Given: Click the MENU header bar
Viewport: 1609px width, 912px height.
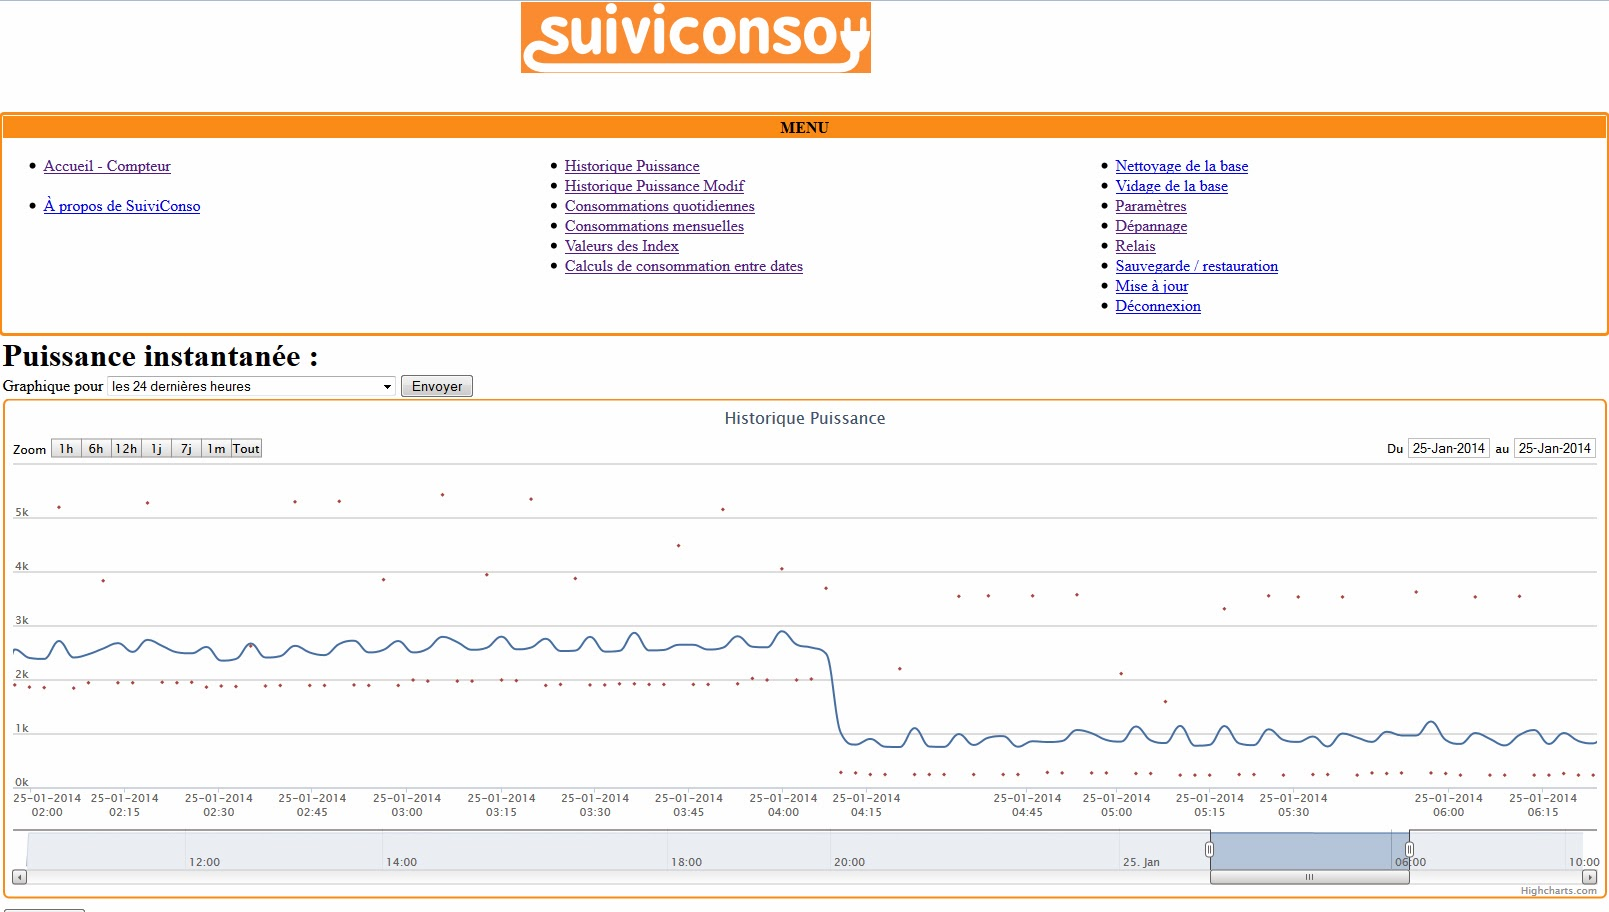Looking at the screenshot, I should tap(804, 127).
